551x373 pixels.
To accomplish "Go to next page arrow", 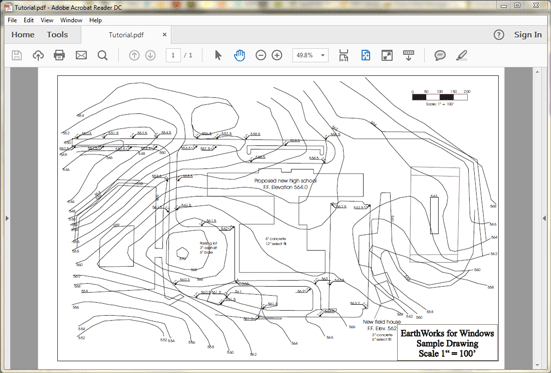I will tap(150, 55).
